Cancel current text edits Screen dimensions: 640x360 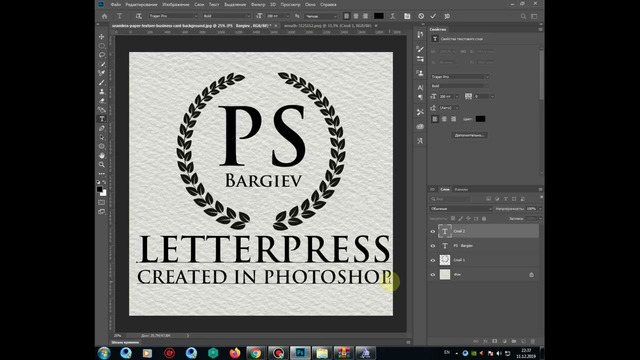click(x=421, y=16)
